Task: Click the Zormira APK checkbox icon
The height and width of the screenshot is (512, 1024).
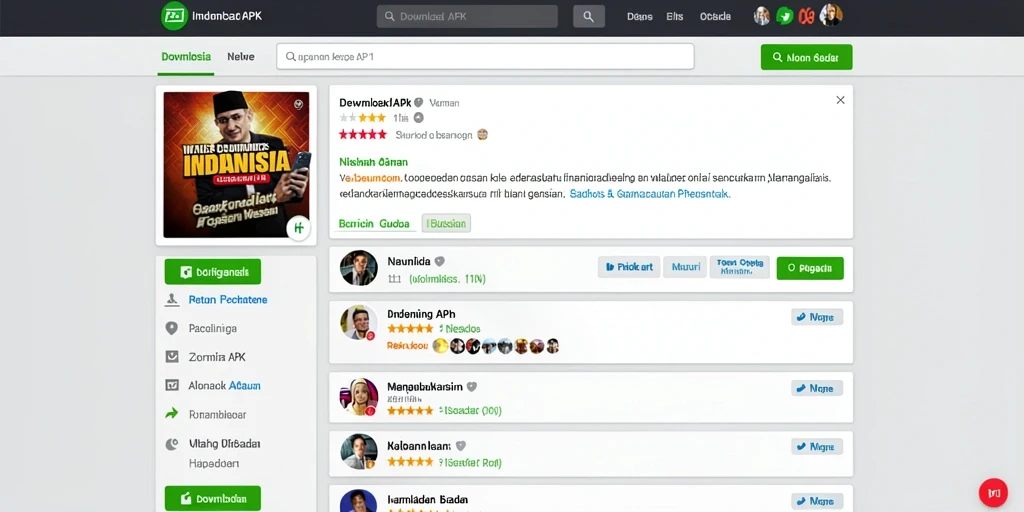Action: tap(172, 357)
